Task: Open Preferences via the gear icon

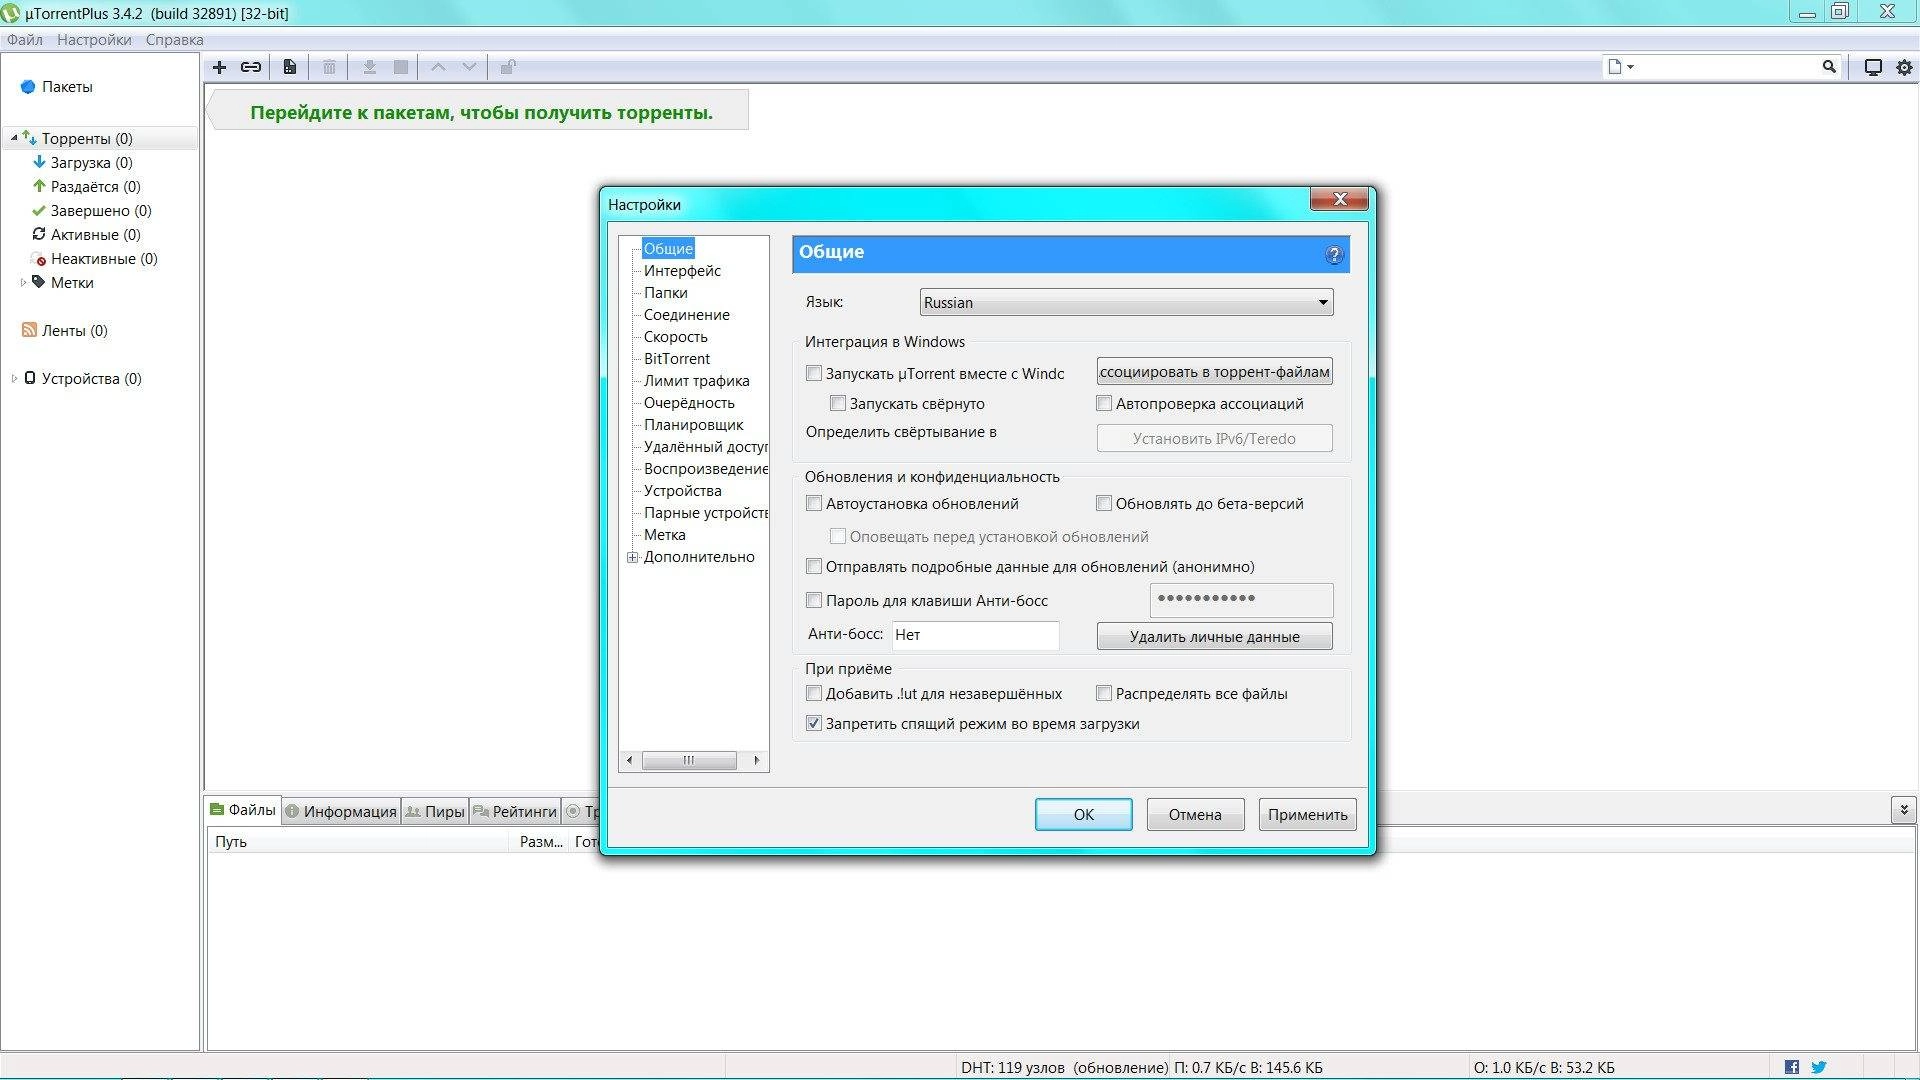Action: tap(1904, 67)
